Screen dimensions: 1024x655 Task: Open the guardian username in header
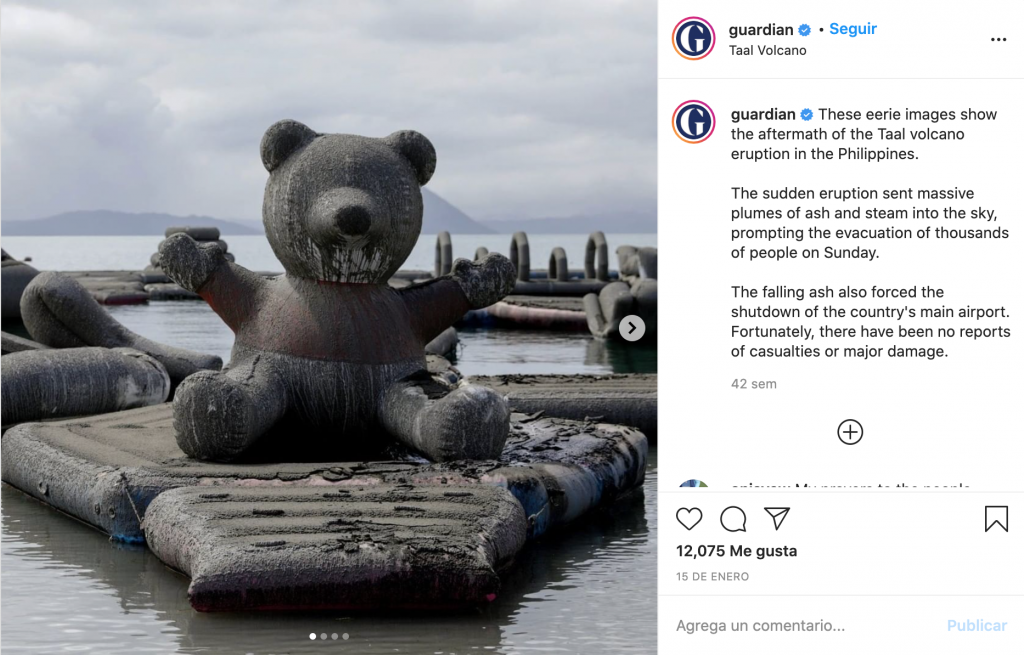click(761, 30)
